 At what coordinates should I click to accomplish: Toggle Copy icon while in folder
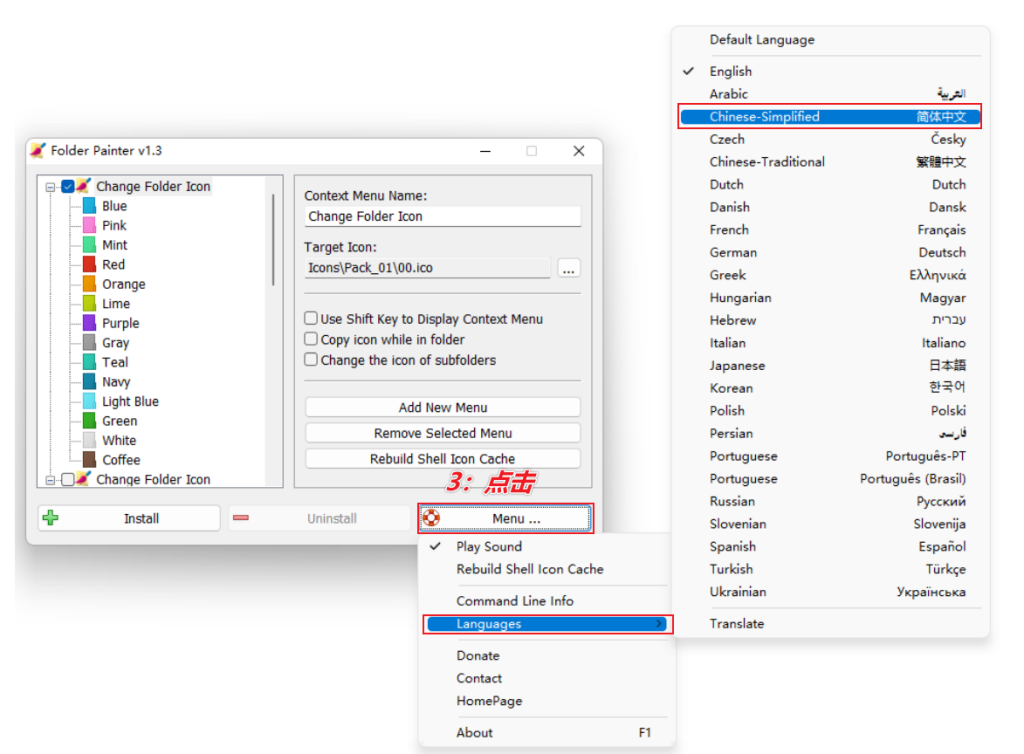311,340
